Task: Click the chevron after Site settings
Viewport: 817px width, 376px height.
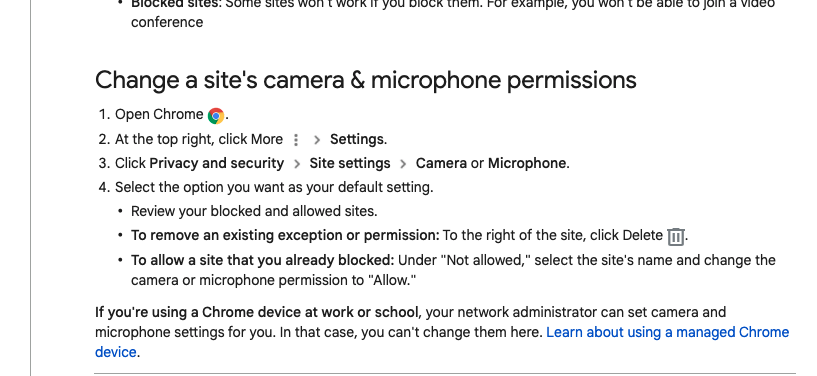Action: pos(403,164)
